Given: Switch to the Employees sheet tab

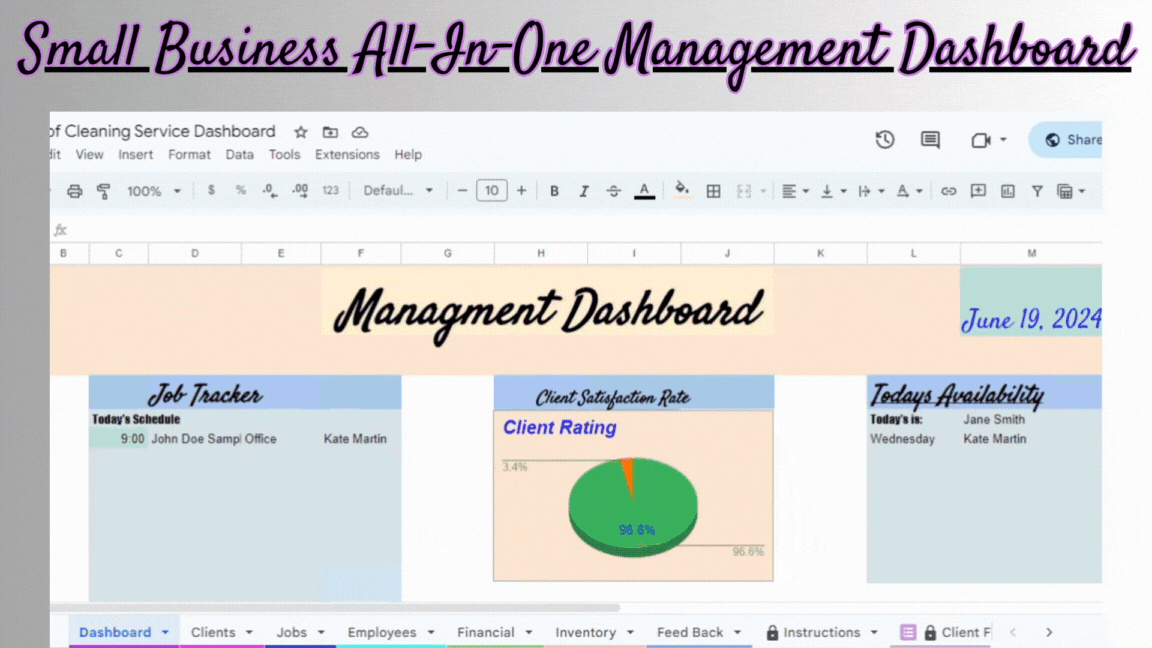Looking at the screenshot, I should tap(390, 632).
